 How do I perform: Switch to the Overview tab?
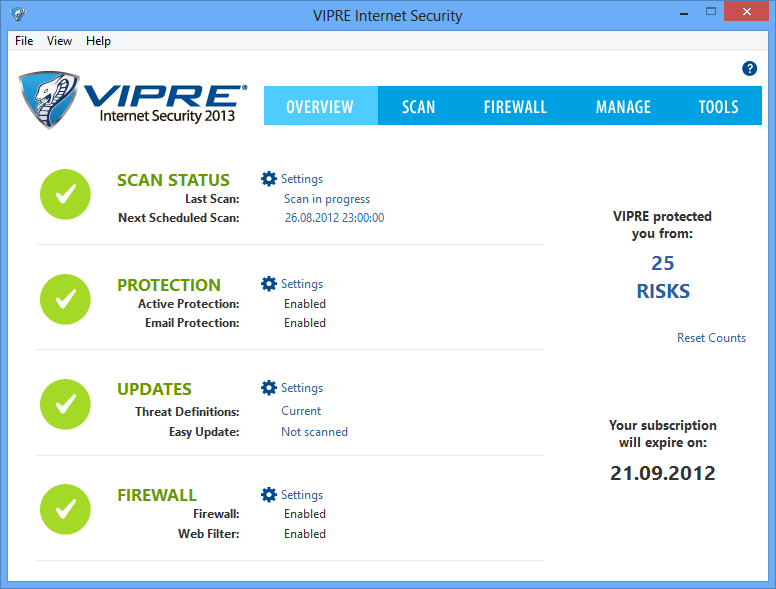pos(320,106)
